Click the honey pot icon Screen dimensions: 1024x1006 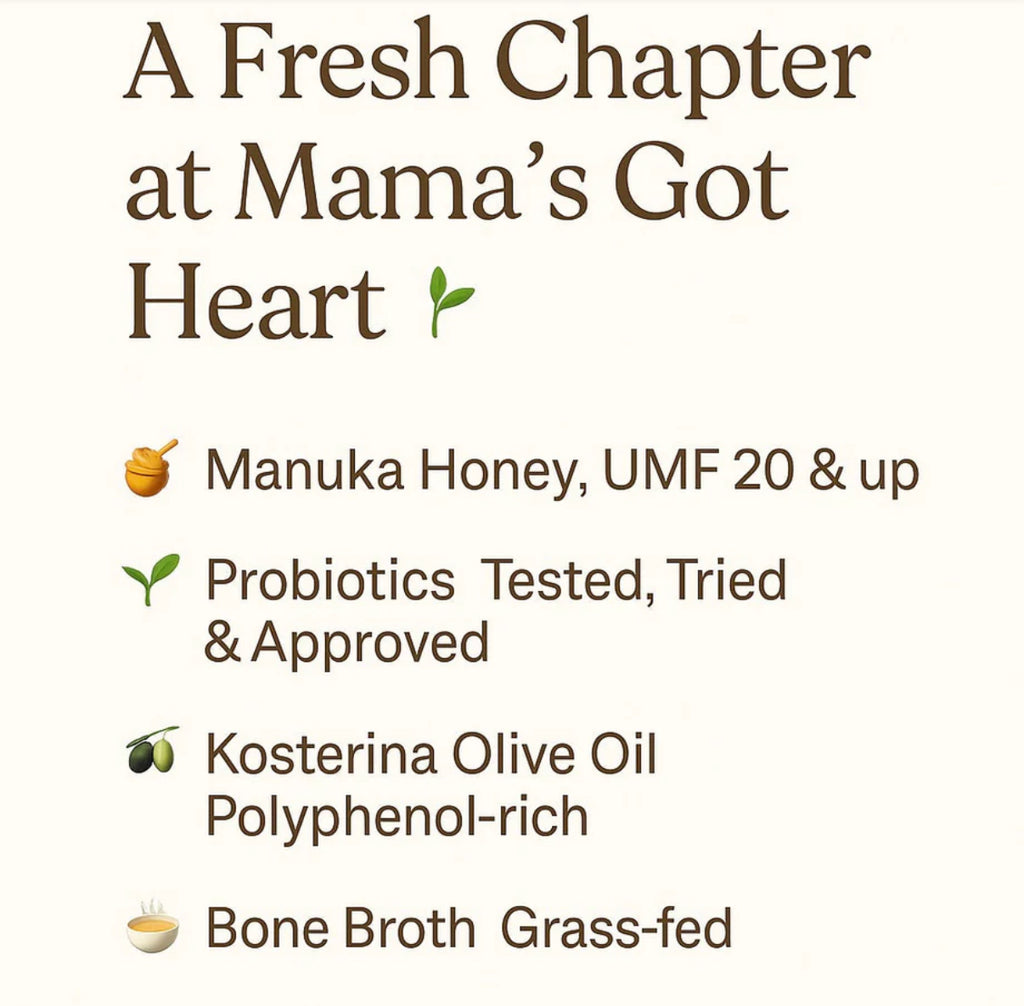tap(151, 468)
